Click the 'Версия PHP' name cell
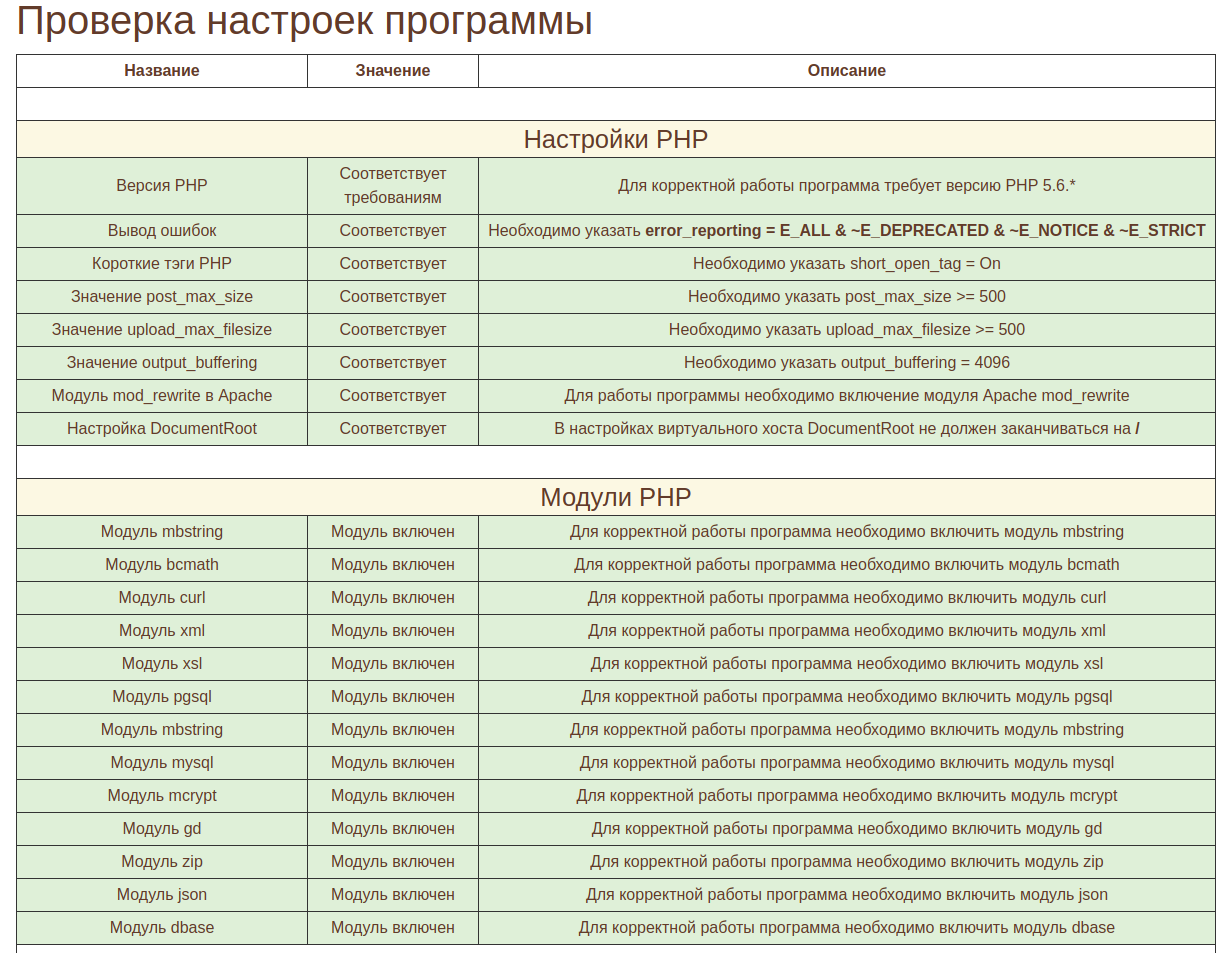1232x953 pixels. click(x=162, y=185)
